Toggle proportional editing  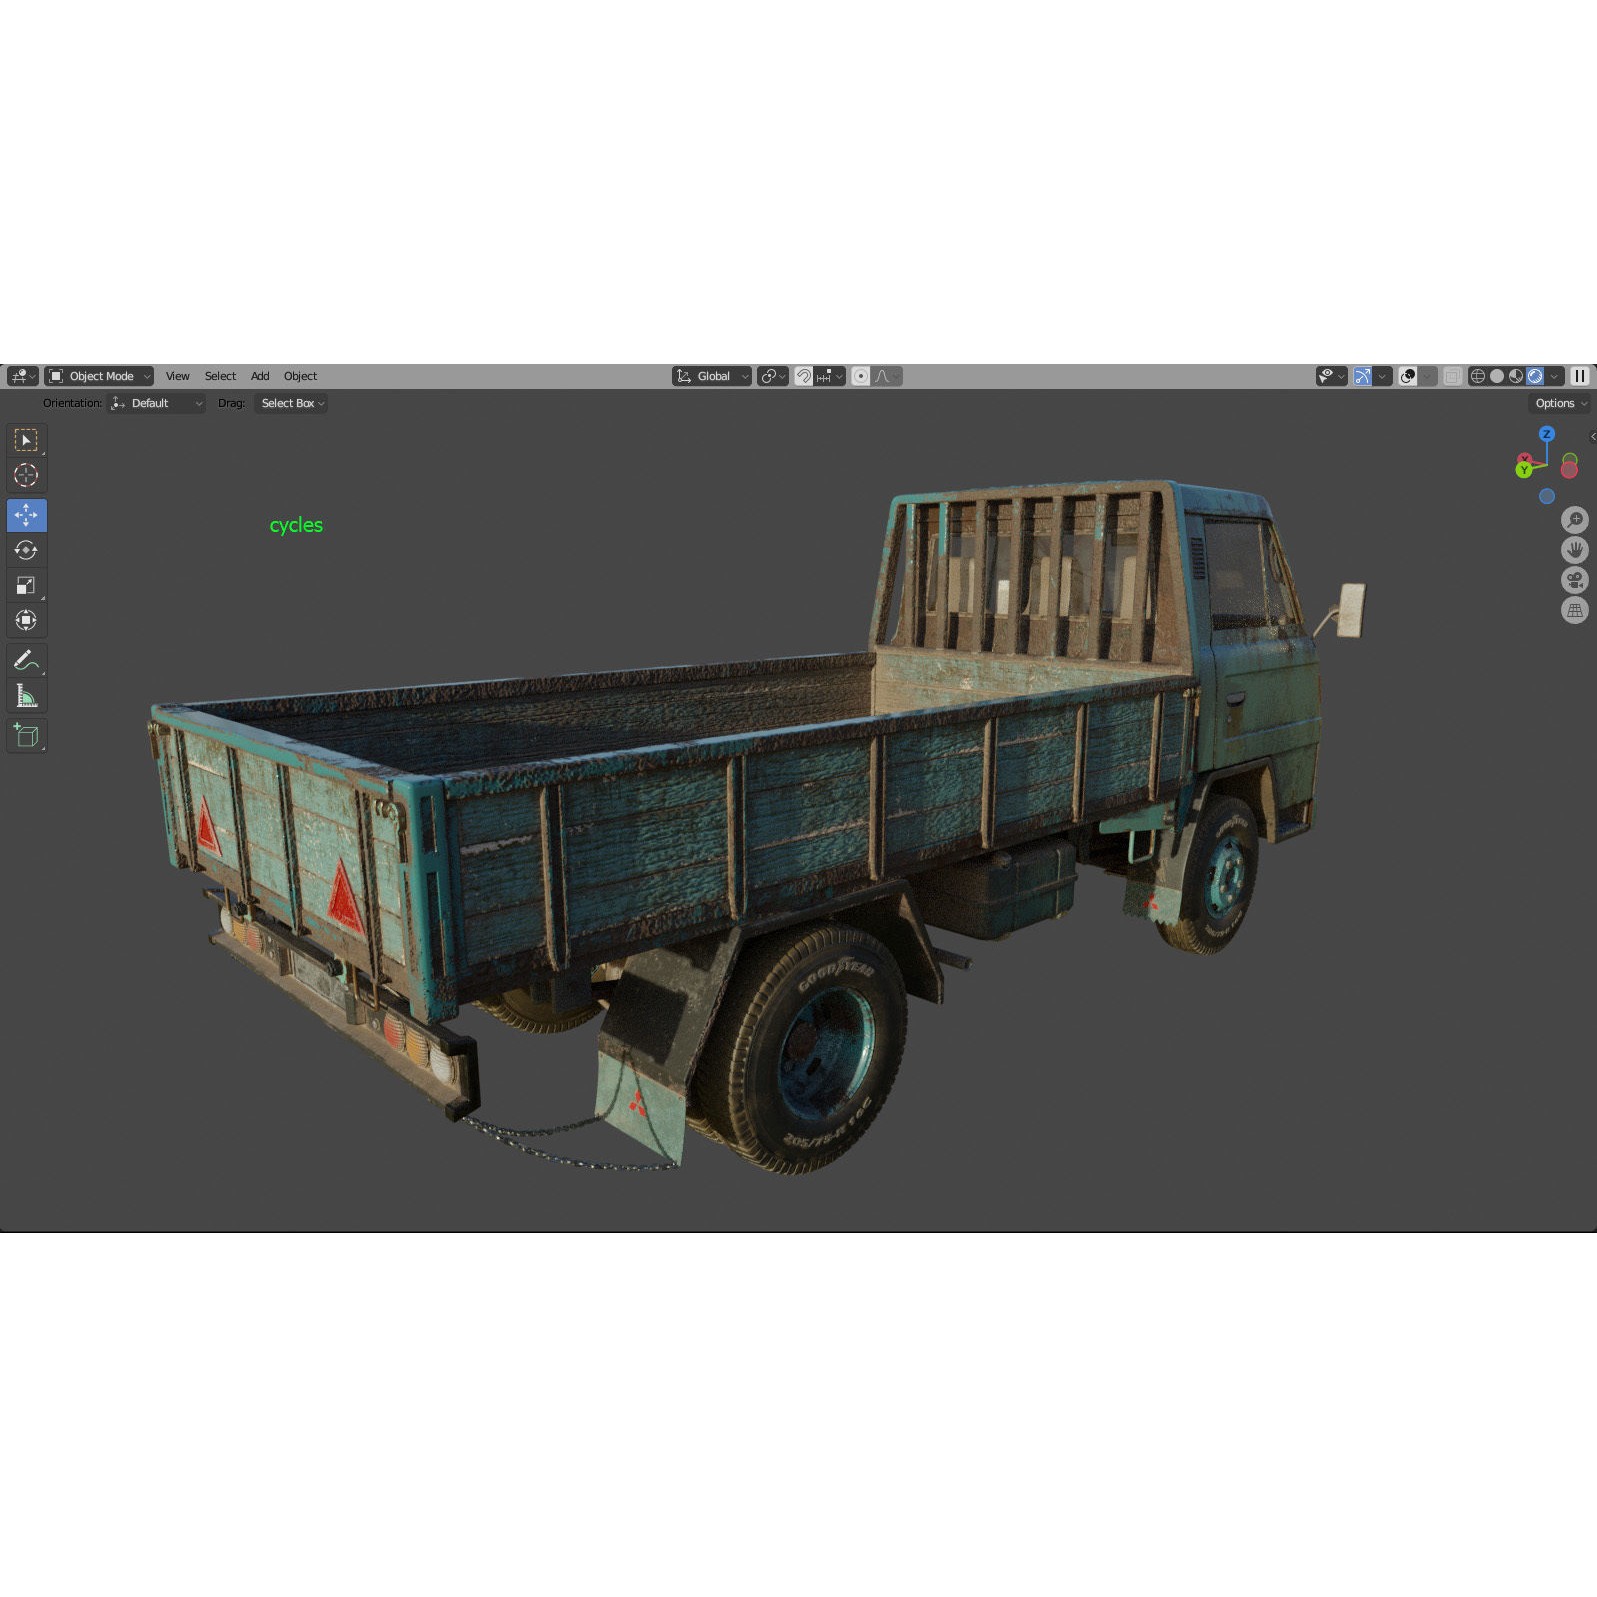pyautogui.click(x=860, y=376)
